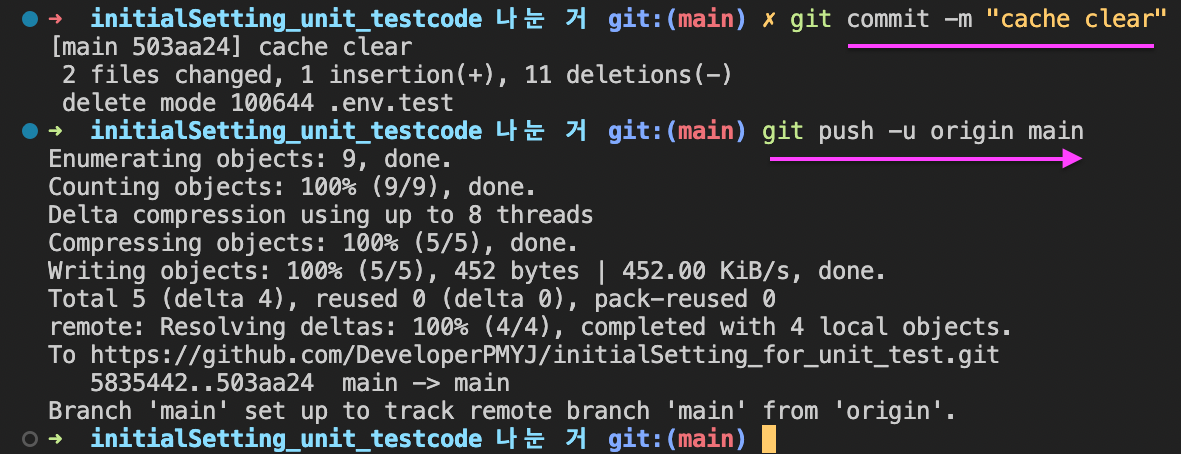Click "5835442..503aa24 main -> main" line

(300, 382)
